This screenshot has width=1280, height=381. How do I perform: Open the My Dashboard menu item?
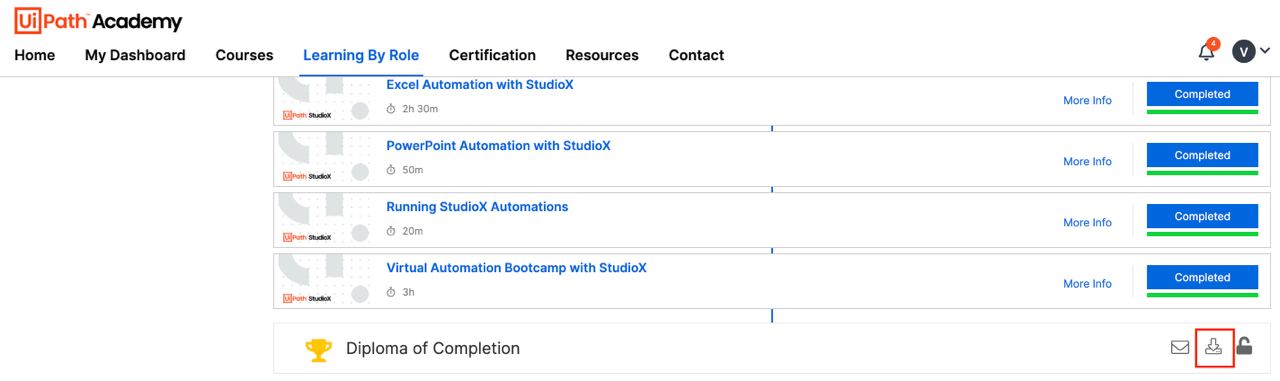click(x=135, y=55)
